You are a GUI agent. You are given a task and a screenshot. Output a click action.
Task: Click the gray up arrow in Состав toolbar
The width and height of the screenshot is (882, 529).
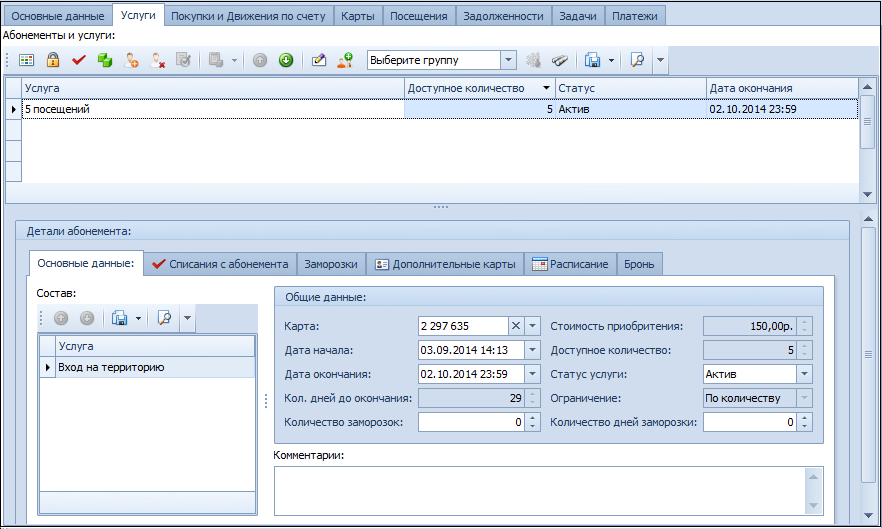pos(61,319)
